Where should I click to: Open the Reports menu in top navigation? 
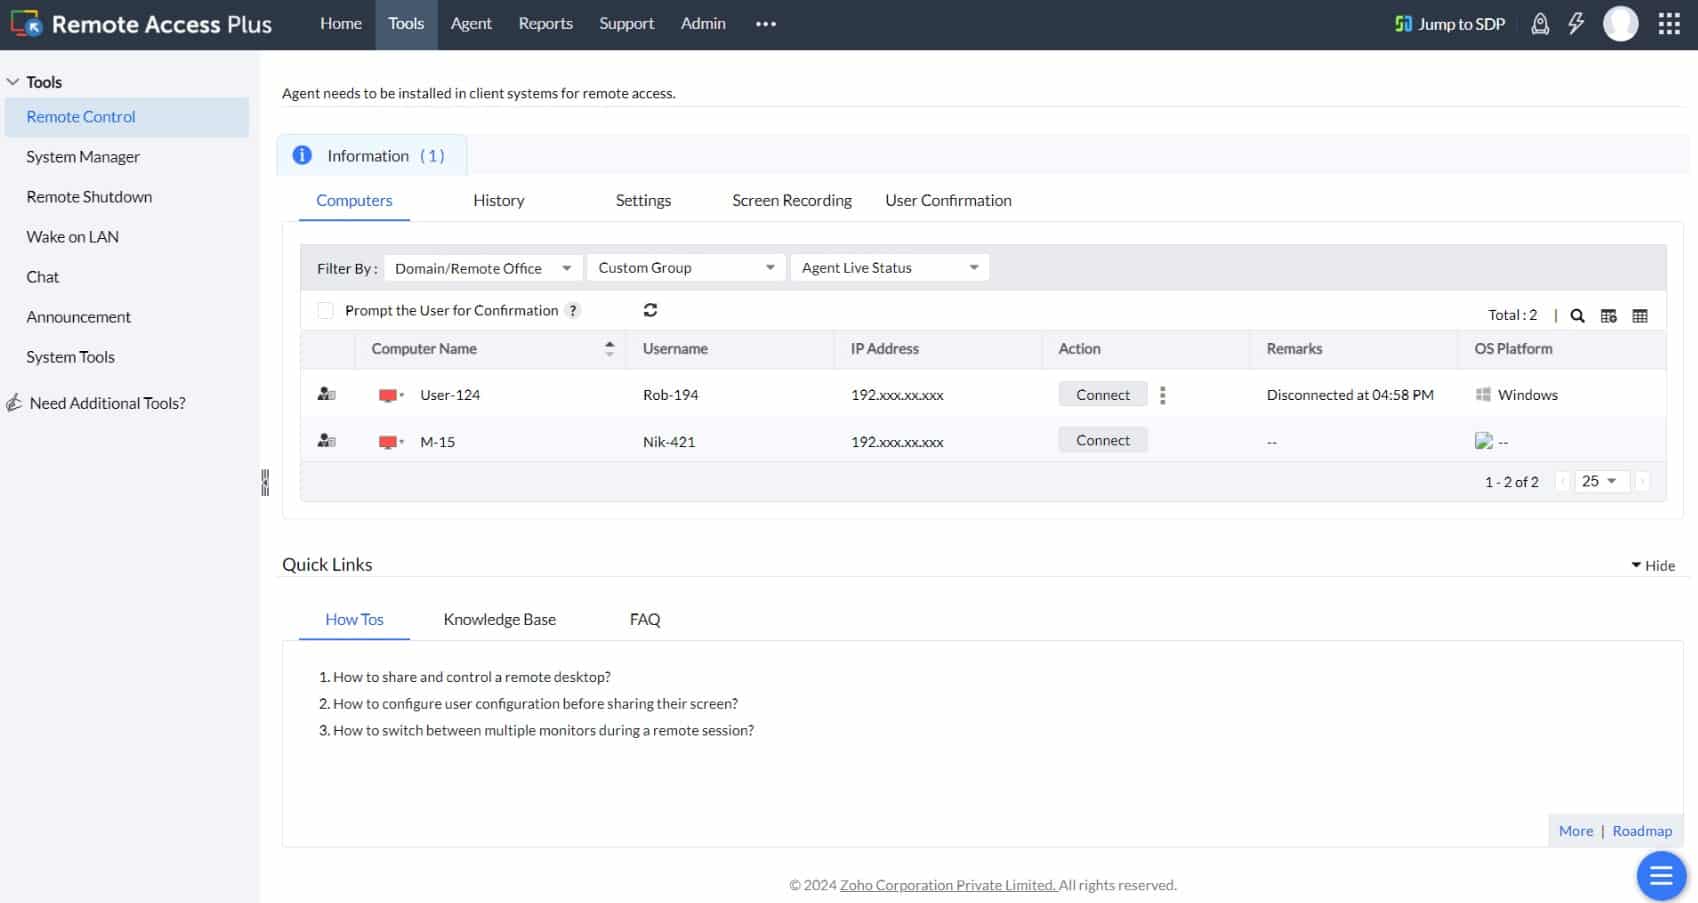[x=545, y=23]
